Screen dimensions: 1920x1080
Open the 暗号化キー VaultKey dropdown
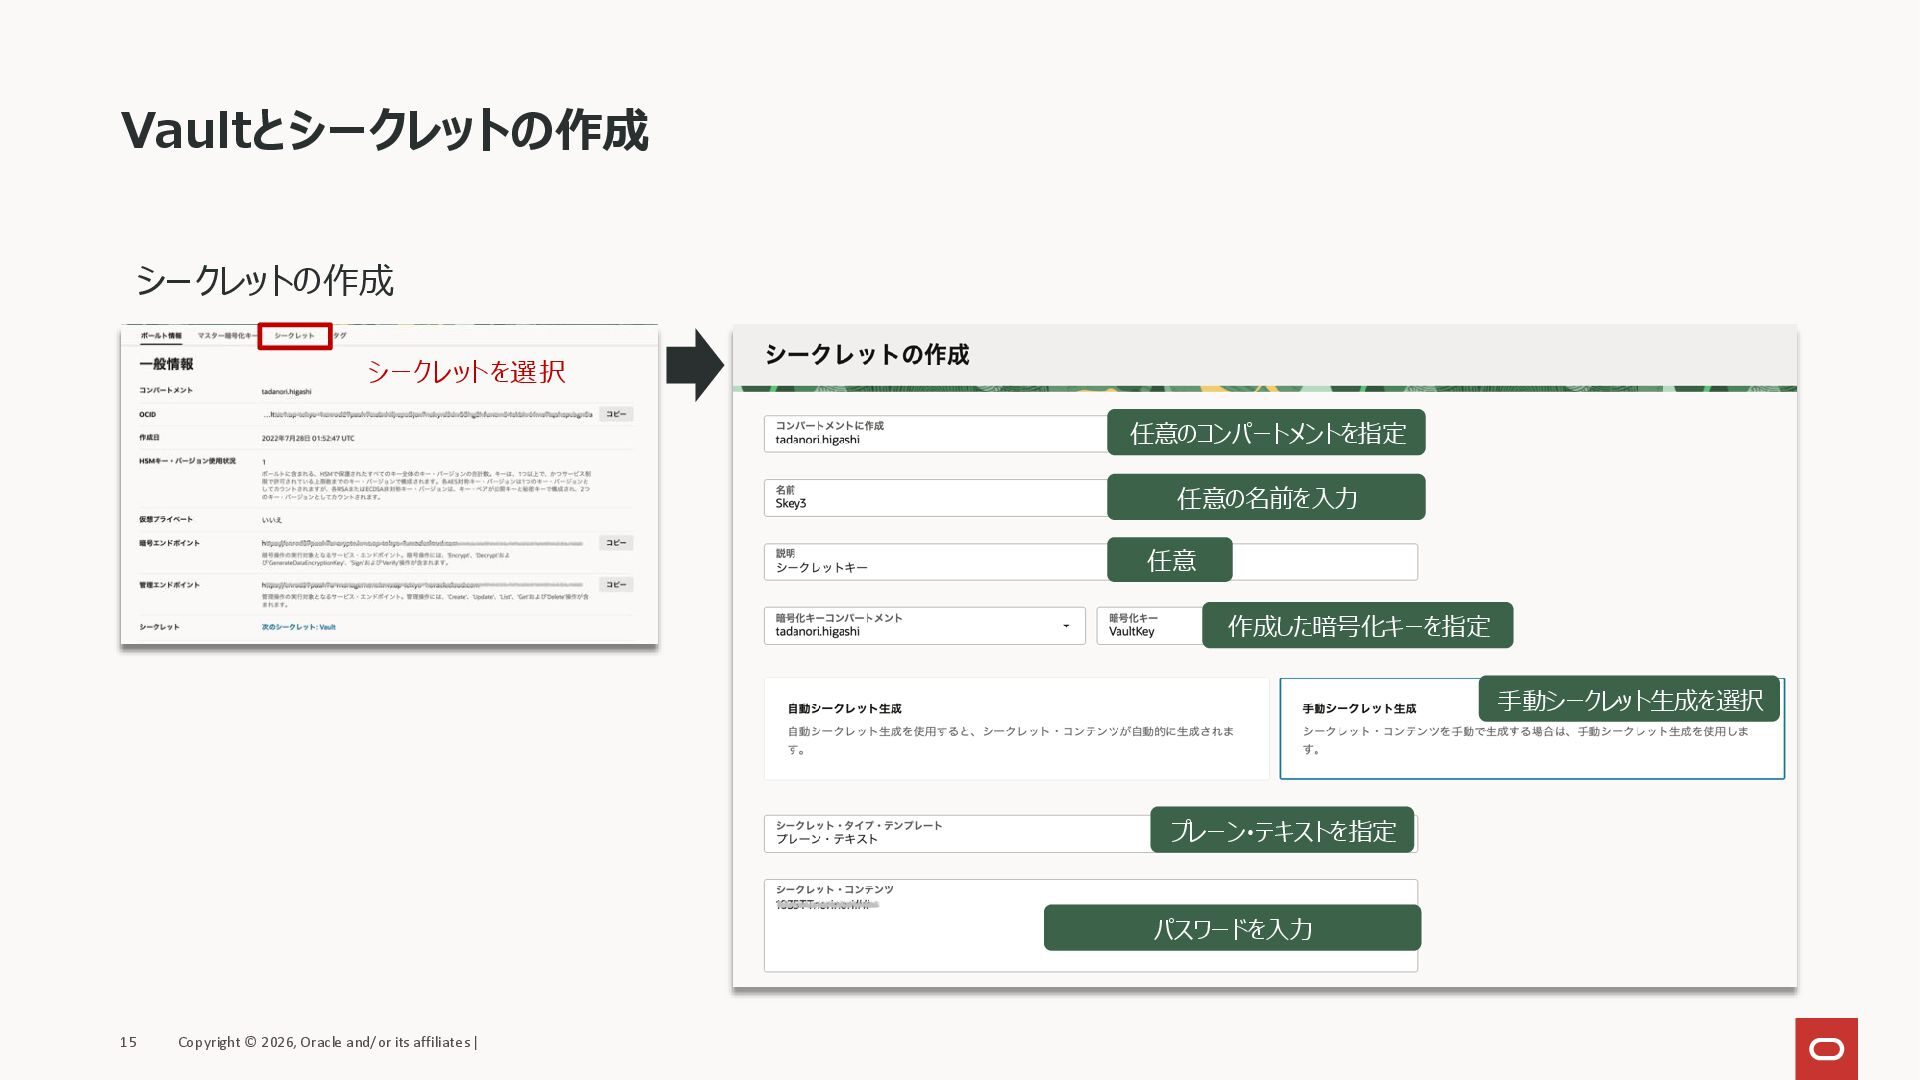point(1149,626)
